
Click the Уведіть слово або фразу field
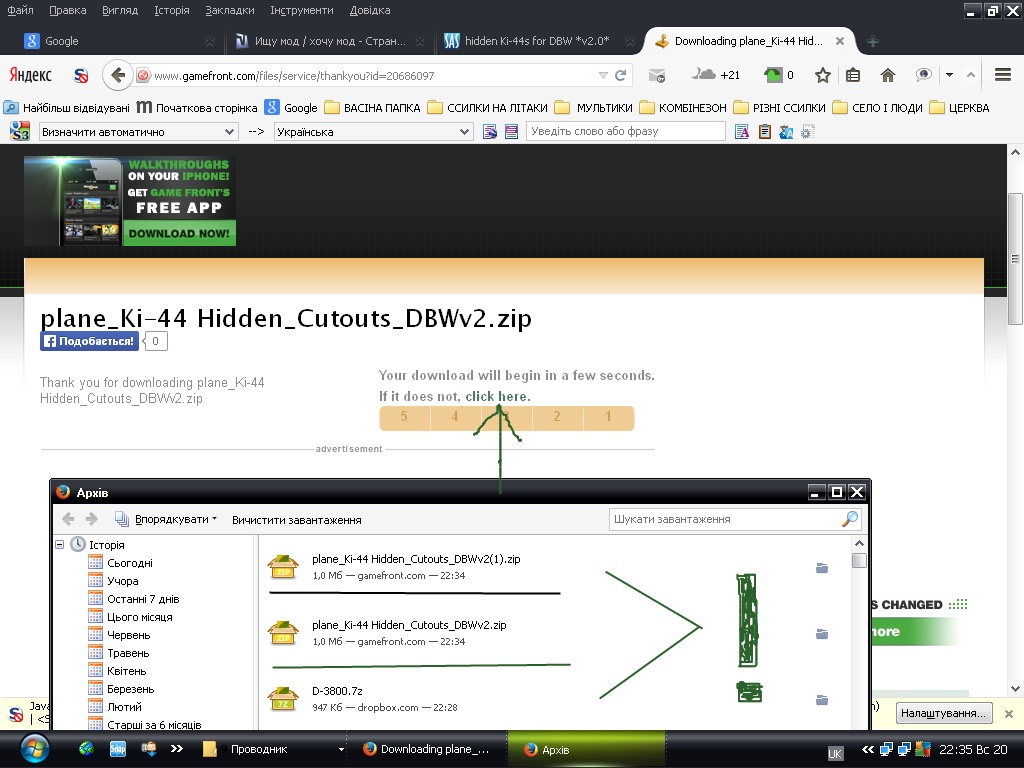coord(626,131)
